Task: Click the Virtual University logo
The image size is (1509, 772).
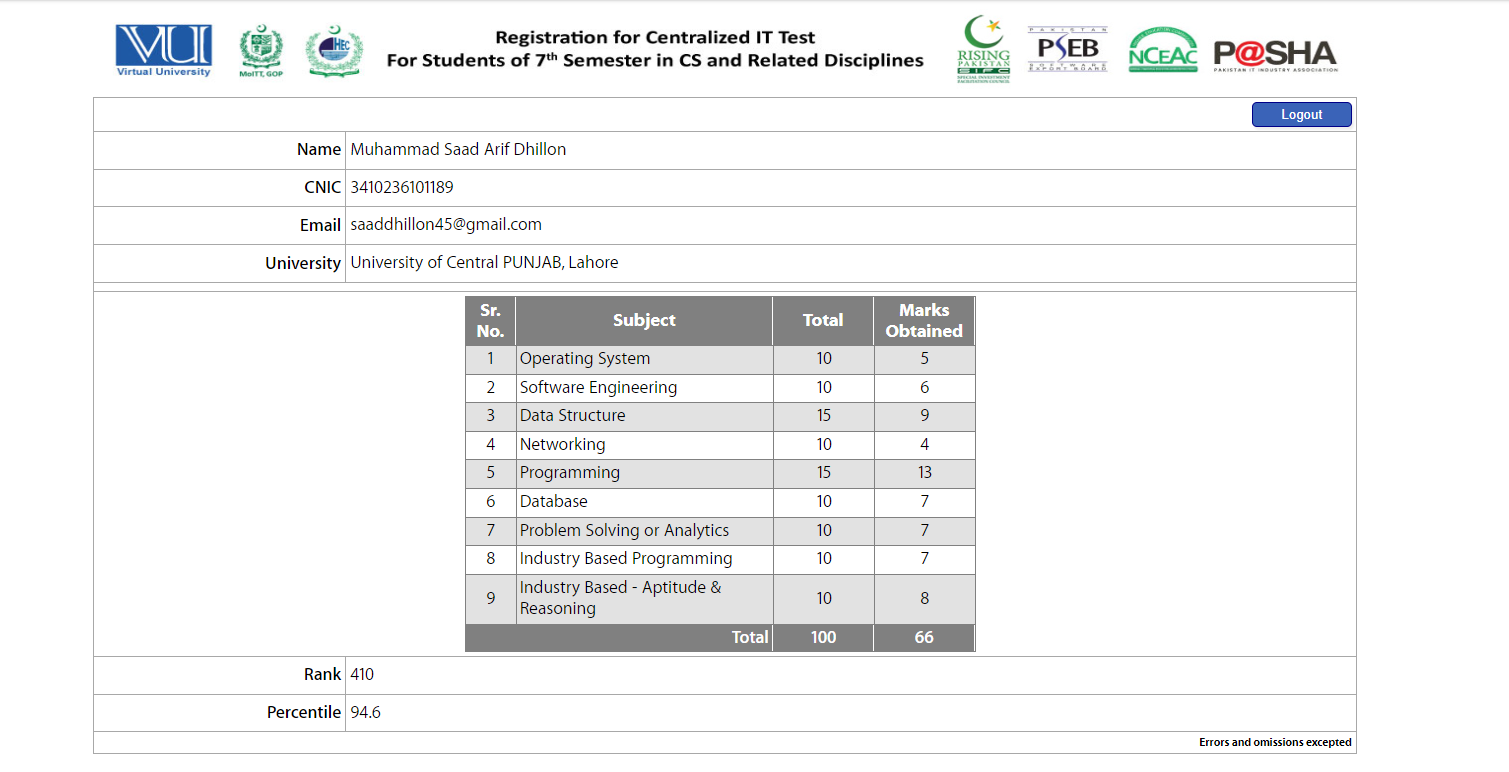Action: click(x=163, y=51)
